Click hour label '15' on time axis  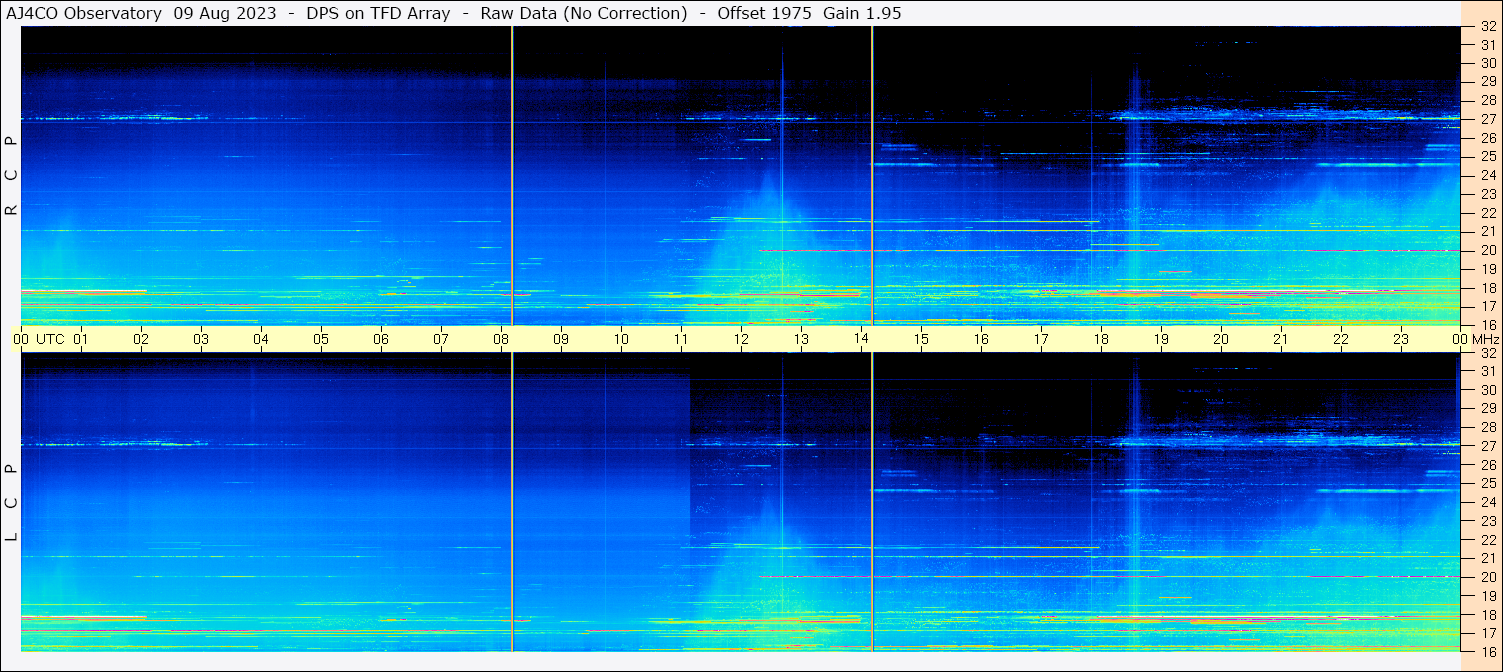pyautogui.click(x=921, y=339)
